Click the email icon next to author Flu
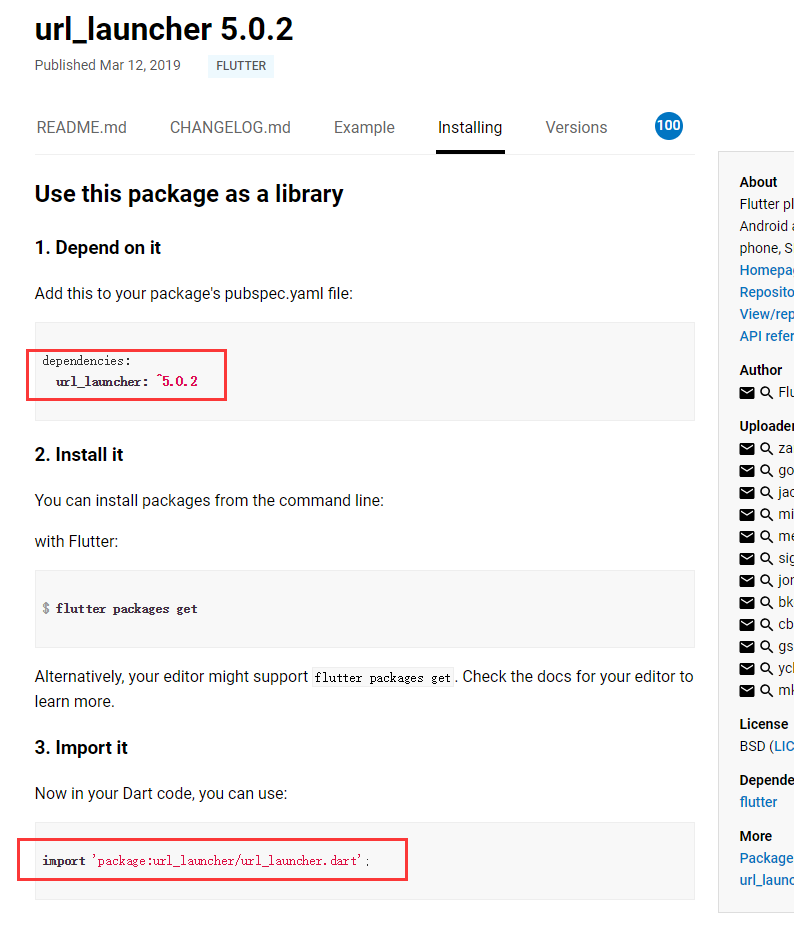This screenshot has width=794, height=925. (x=747, y=393)
